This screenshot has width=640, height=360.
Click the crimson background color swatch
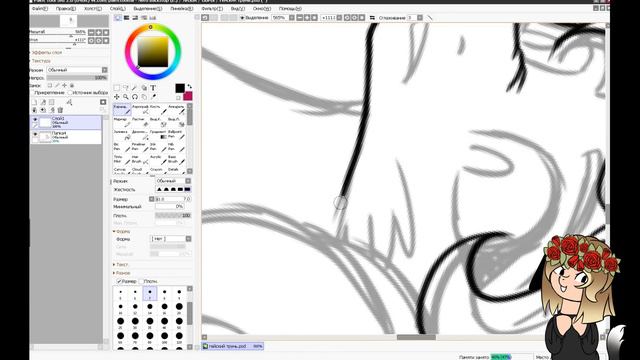click(x=188, y=96)
